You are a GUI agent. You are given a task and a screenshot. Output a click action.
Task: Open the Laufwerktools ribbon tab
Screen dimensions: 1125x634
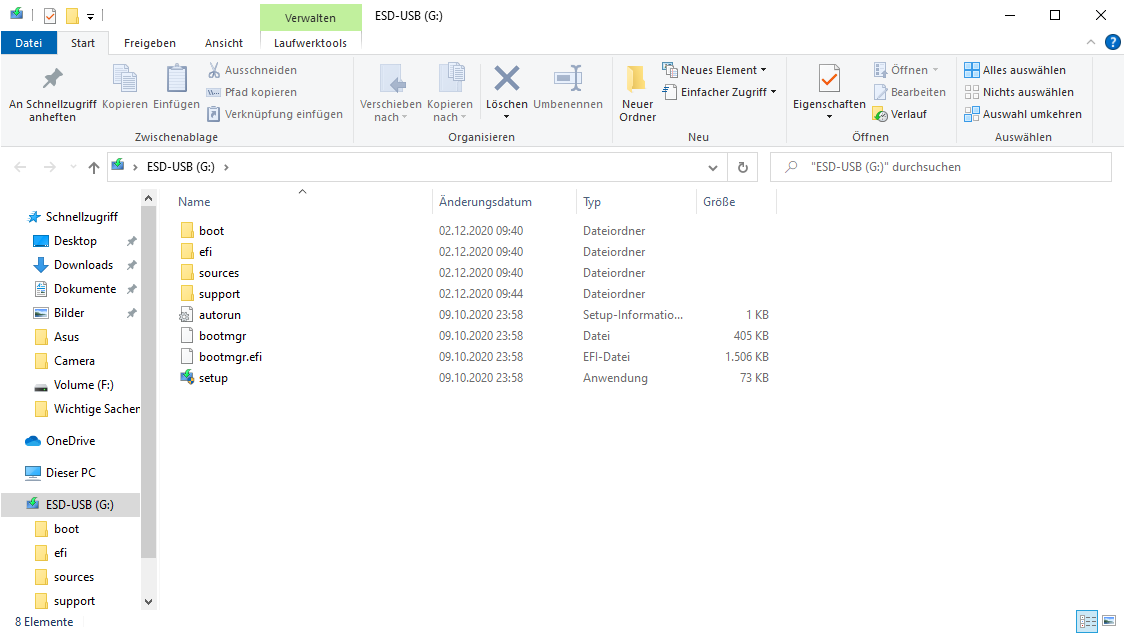coord(310,43)
